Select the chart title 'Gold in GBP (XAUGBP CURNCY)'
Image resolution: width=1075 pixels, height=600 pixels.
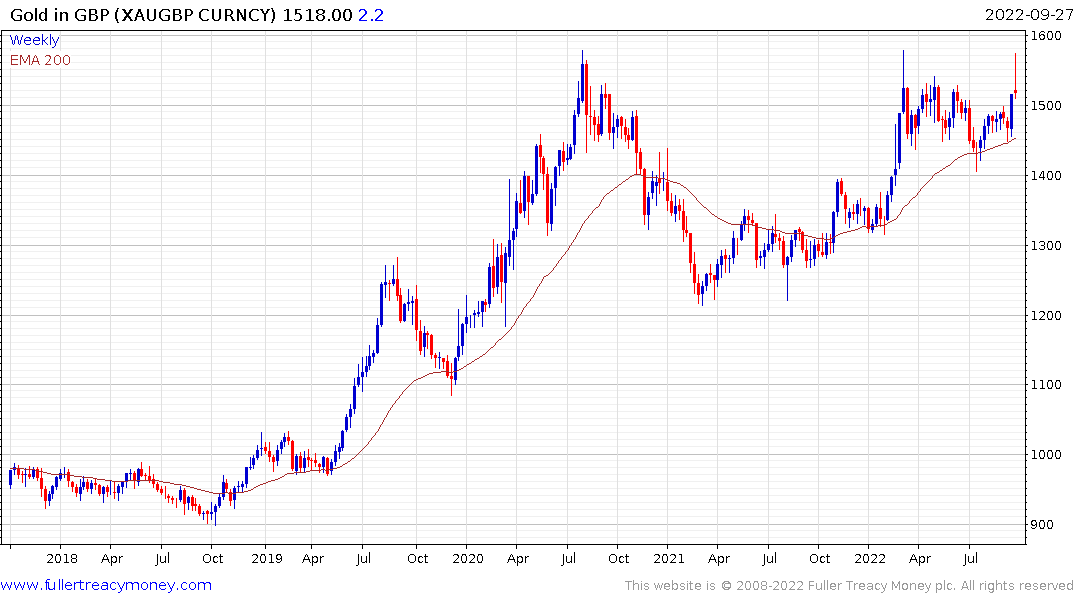[x=143, y=14]
